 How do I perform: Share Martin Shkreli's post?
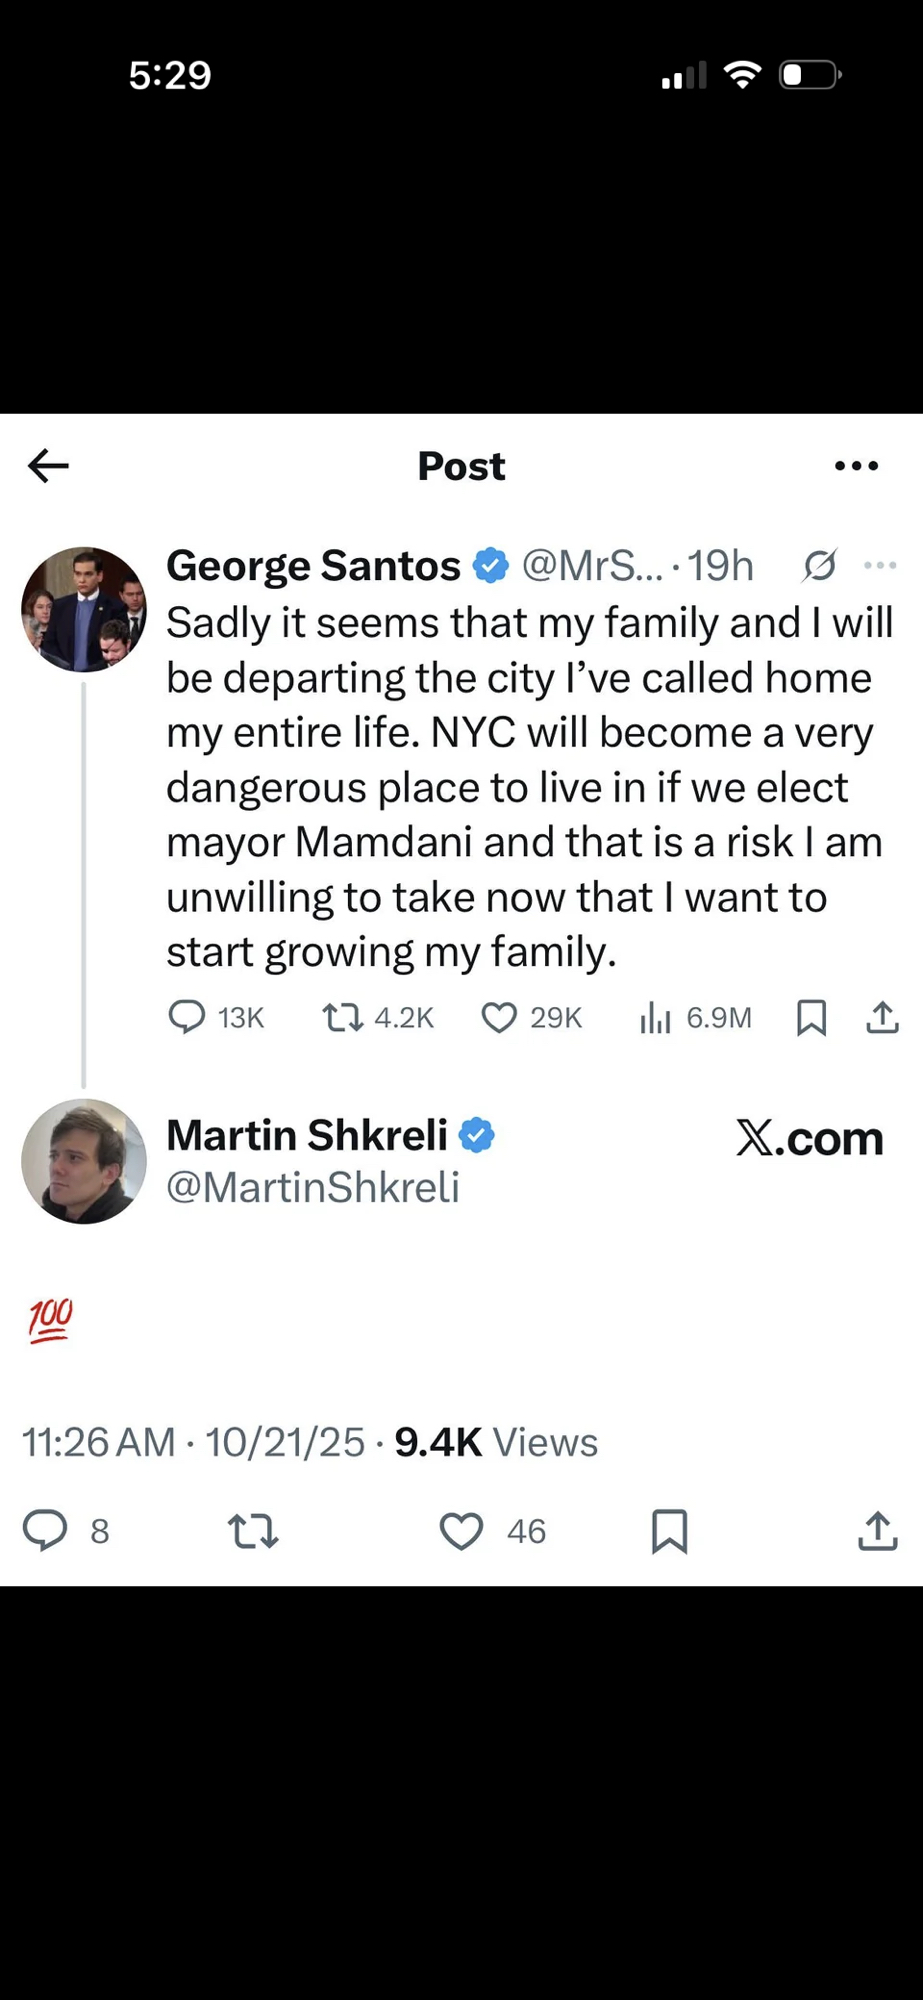[x=877, y=1531]
